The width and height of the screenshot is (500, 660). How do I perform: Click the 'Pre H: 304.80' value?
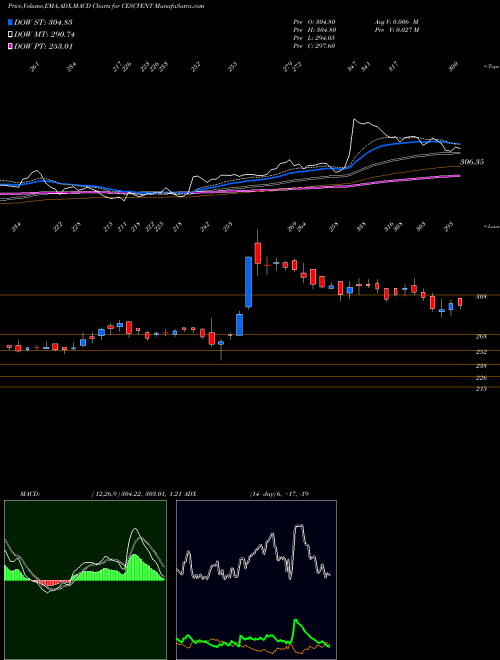[314, 30]
